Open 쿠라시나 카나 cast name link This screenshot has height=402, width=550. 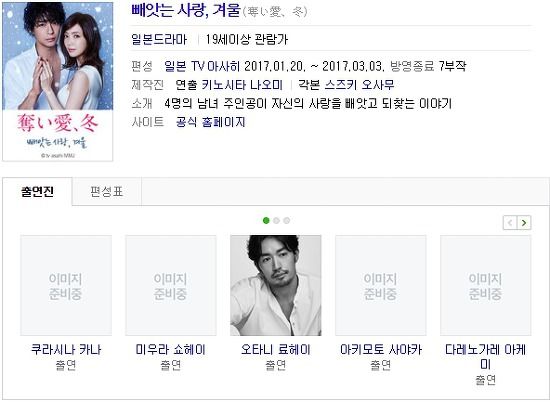(66, 349)
